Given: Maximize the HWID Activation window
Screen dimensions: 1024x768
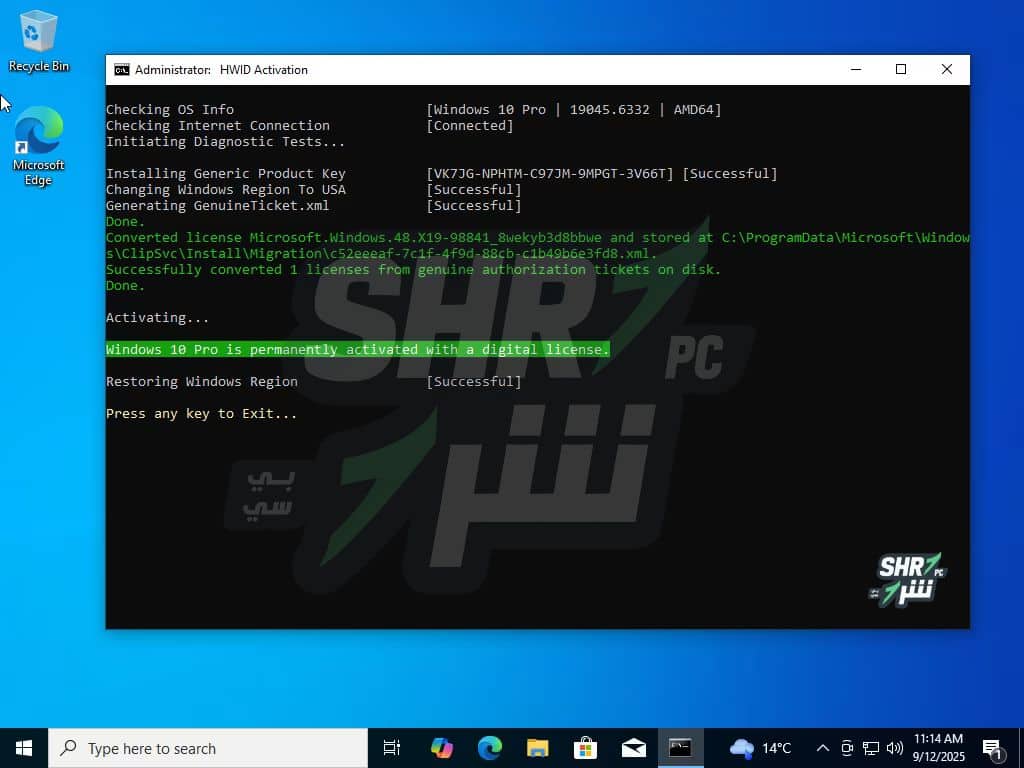Looking at the screenshot, I should [901, 69].
